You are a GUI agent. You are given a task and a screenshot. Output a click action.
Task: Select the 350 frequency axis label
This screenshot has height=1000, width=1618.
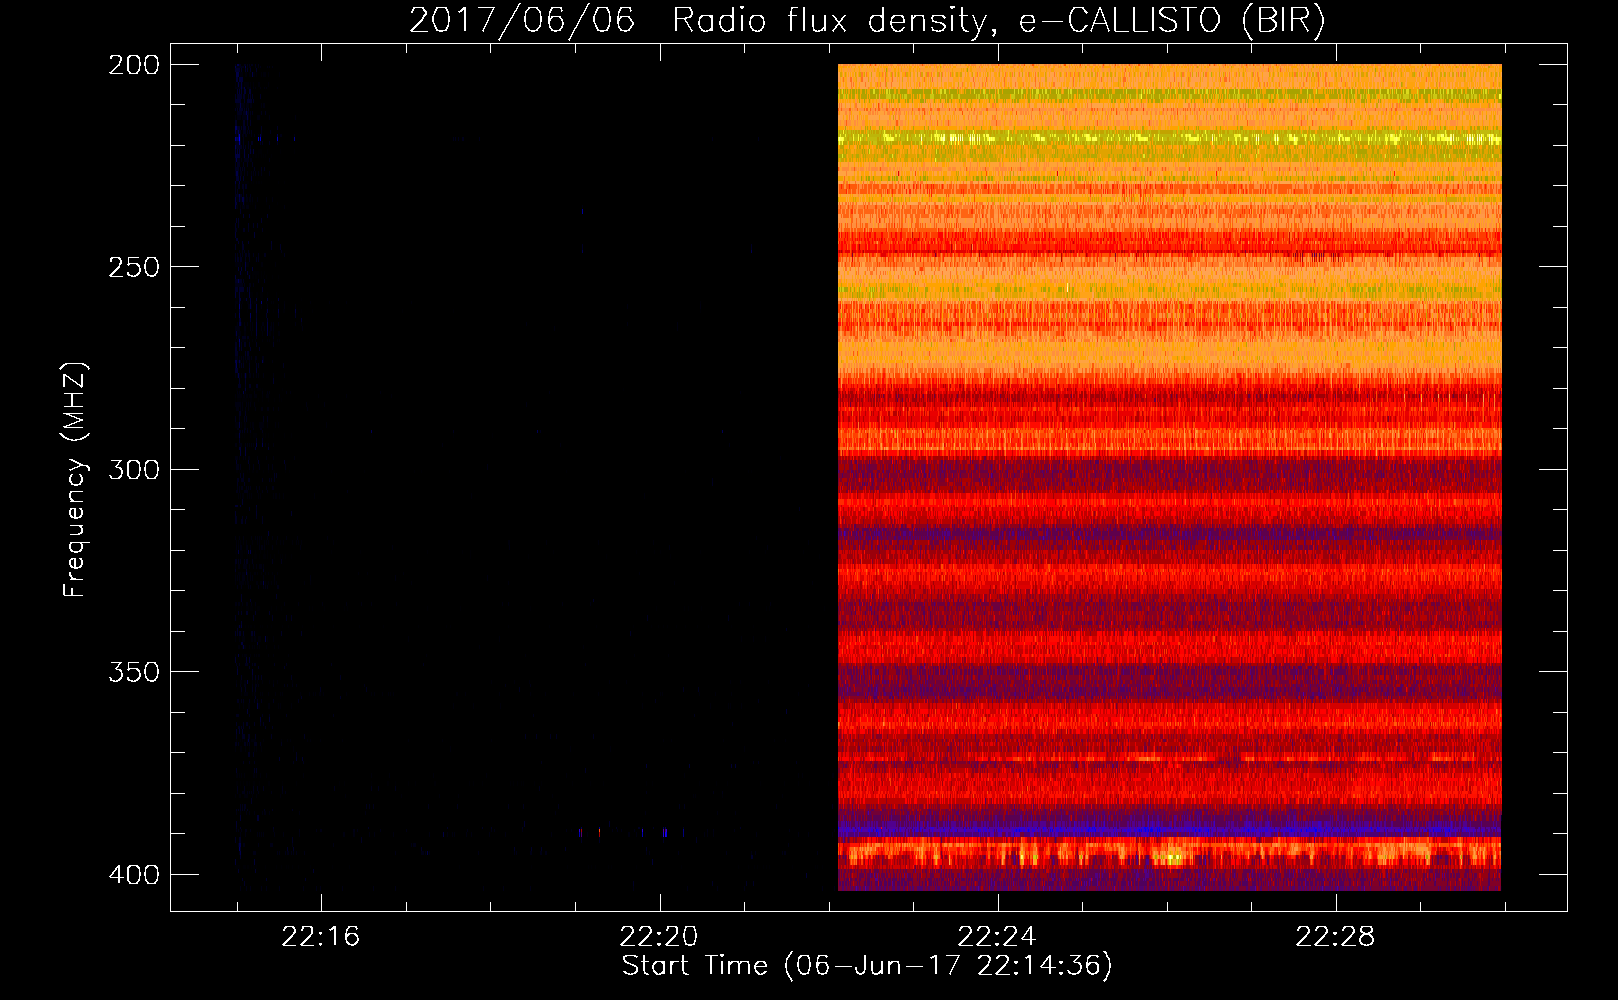133,672
